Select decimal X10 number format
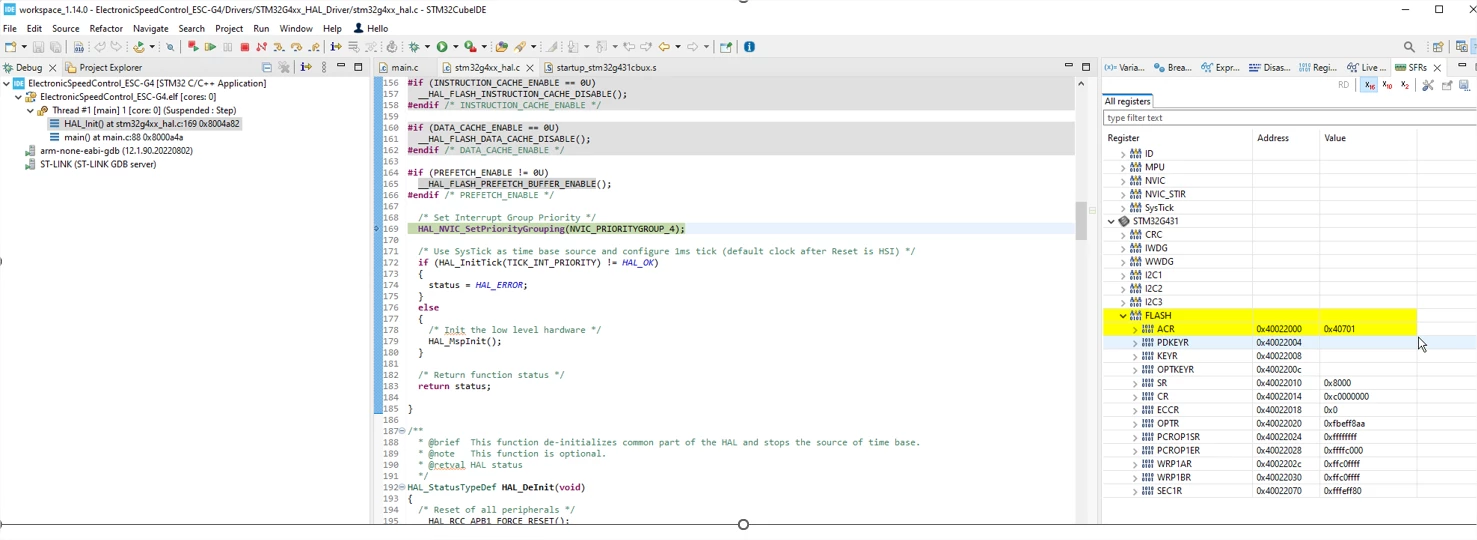Image resolution: width=1477 pixels, height=540 pixels. pyautogui.click(x=1387, y=85)
